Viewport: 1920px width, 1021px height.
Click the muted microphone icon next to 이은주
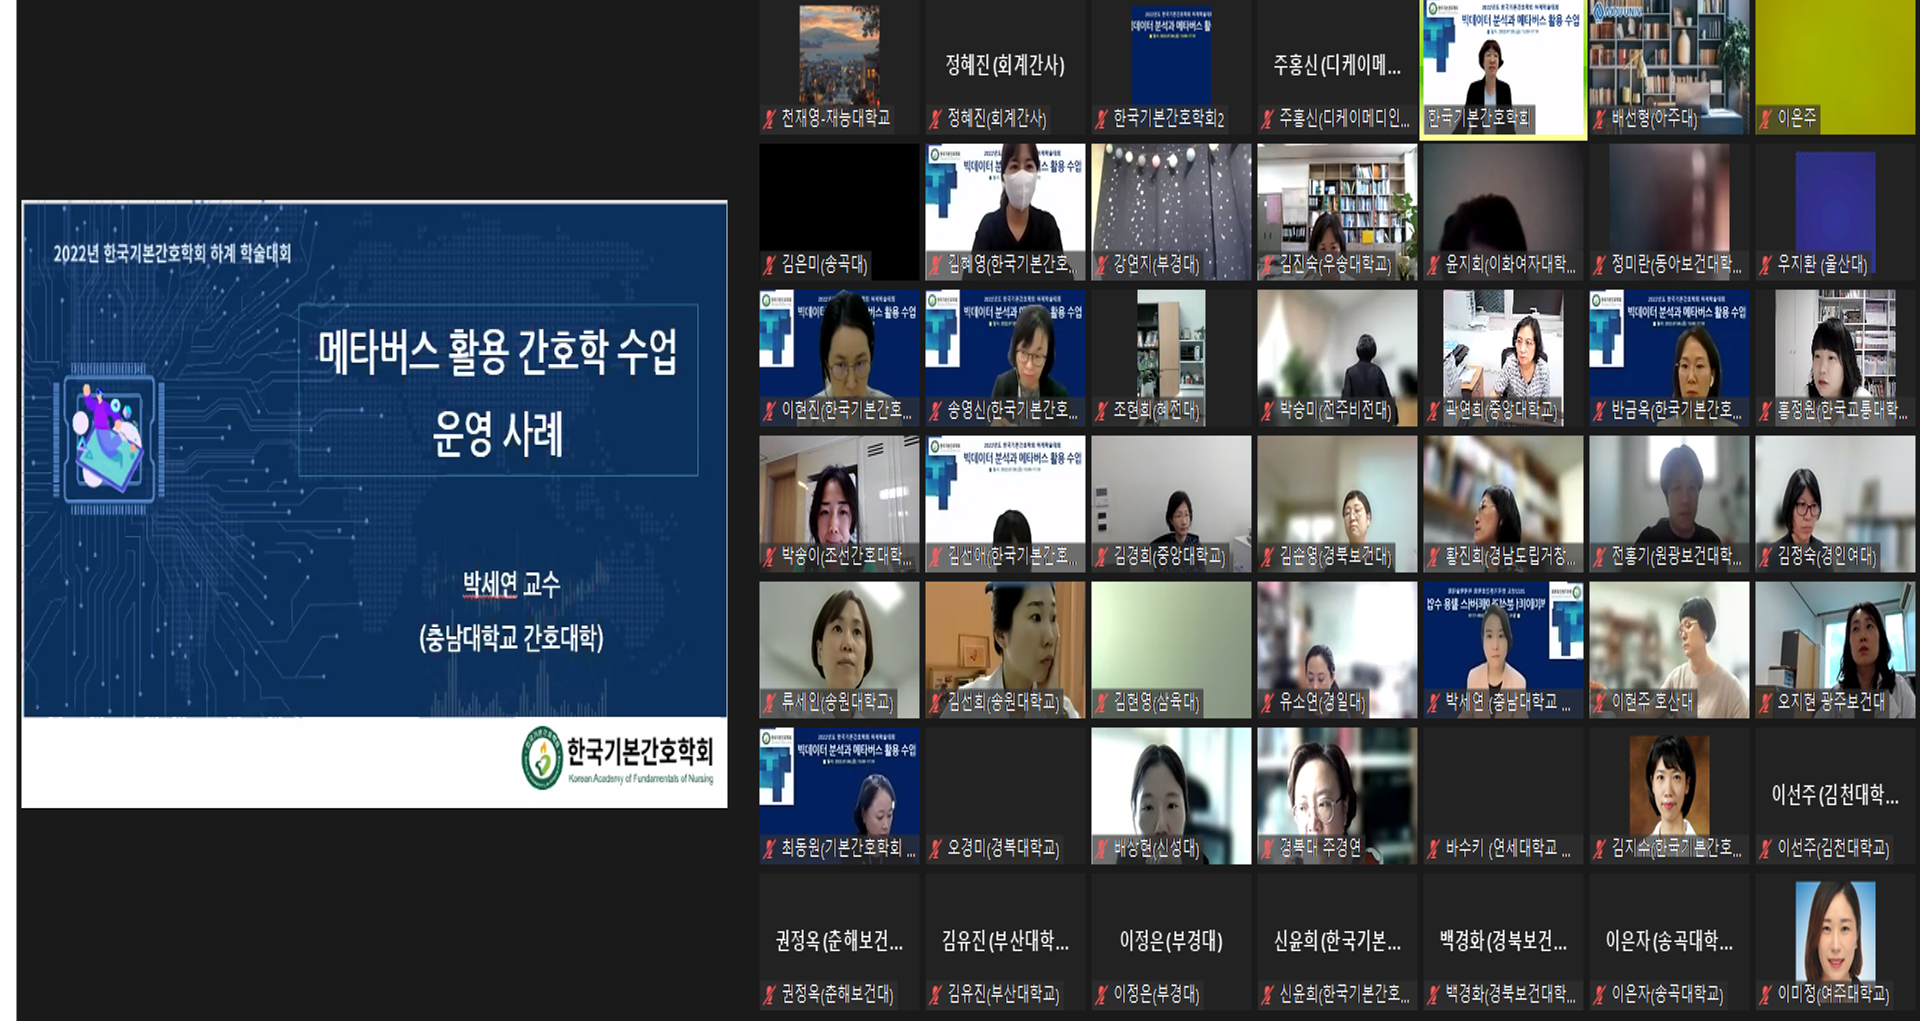pos(1765,119)
